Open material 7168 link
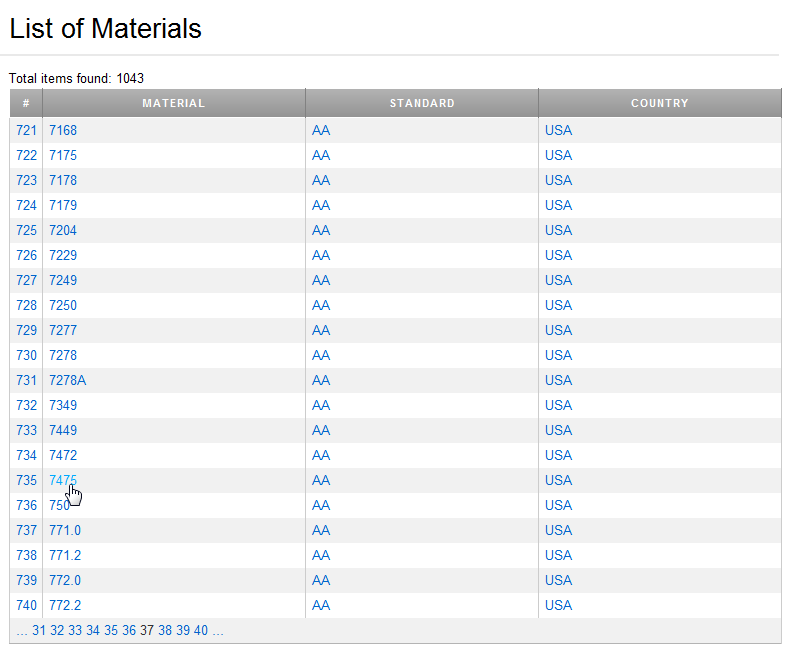Screen dimensions: 794x656 63,130
